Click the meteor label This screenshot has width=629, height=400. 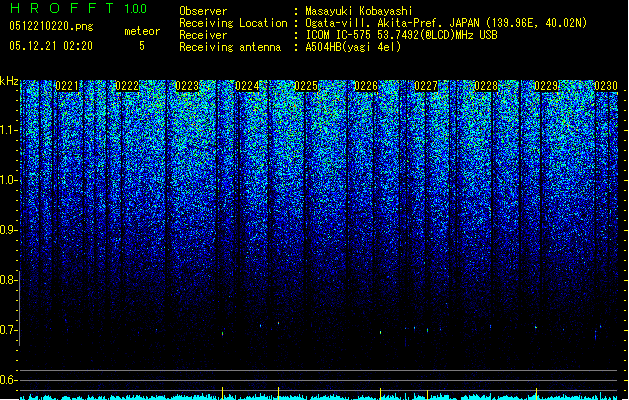[x=142, y=31]
